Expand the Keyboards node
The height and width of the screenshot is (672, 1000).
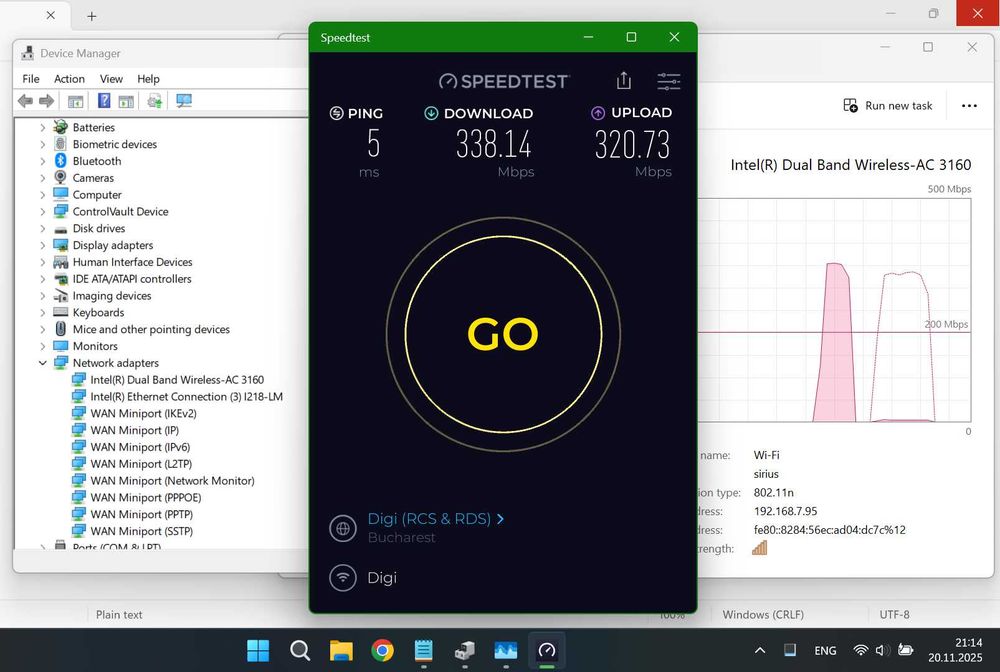43,312
